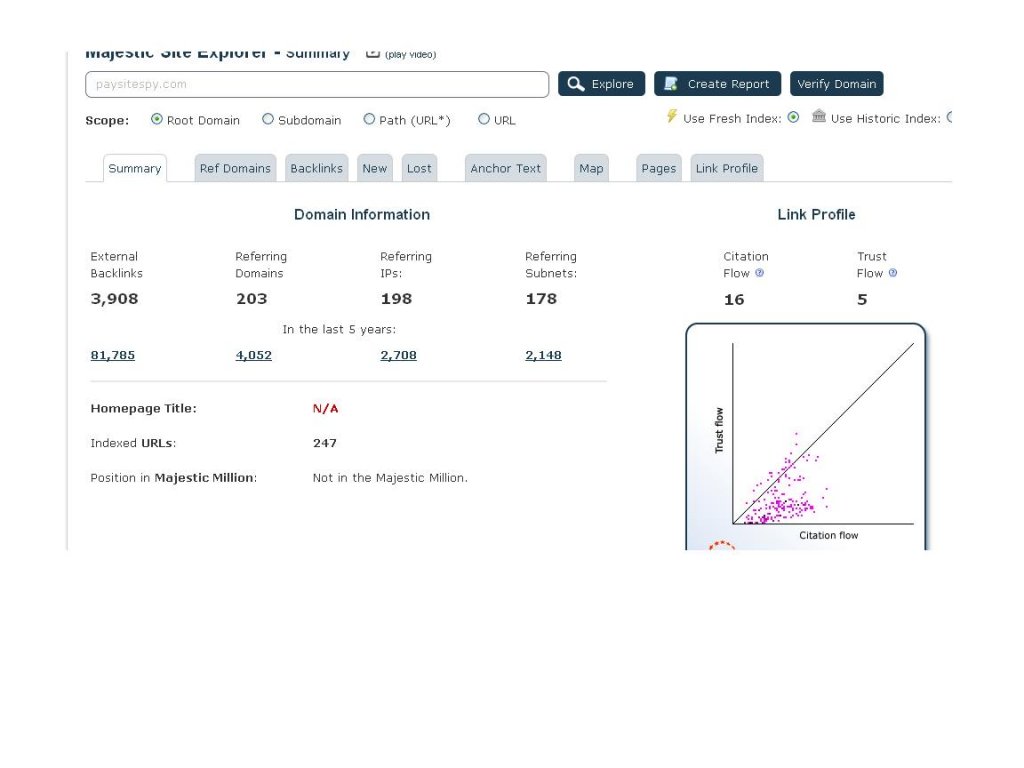The image size is (1024, 768).
Task: Click the play video icon
Action: [373, 54]
